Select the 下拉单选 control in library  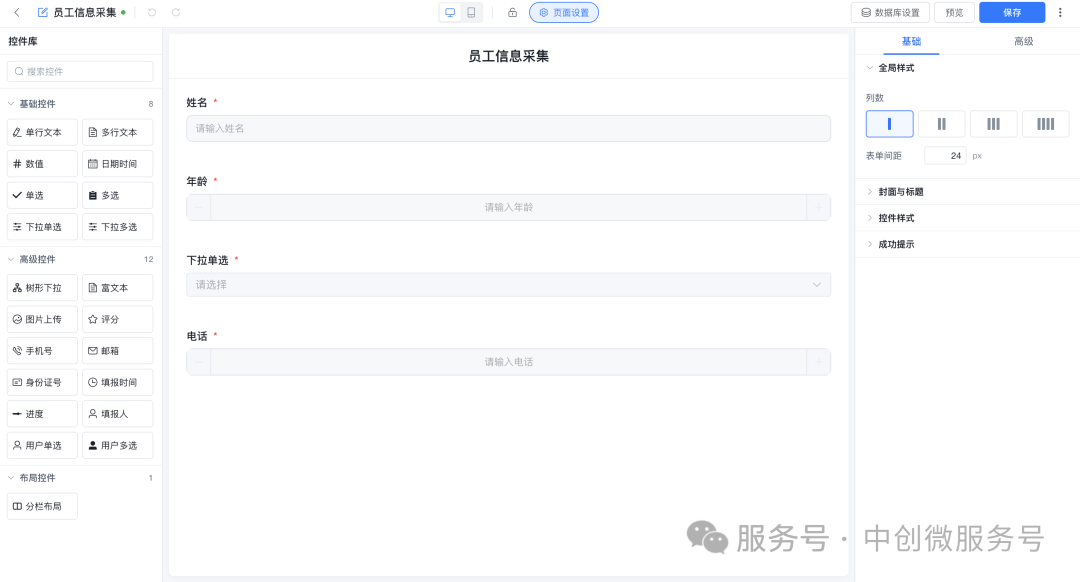point(42,227)
